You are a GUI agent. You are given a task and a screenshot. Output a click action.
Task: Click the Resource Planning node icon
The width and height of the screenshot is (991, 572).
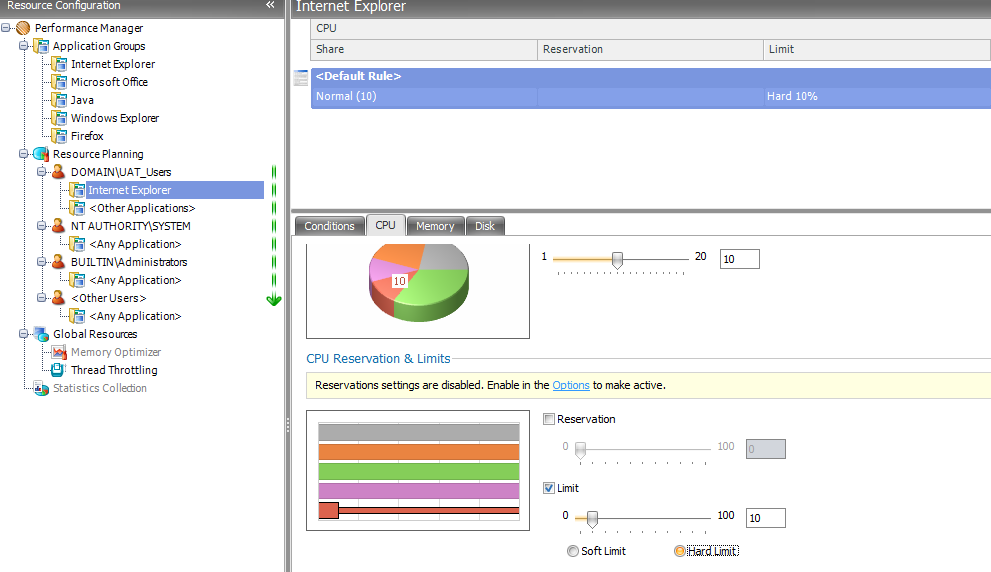coord(41,154)
